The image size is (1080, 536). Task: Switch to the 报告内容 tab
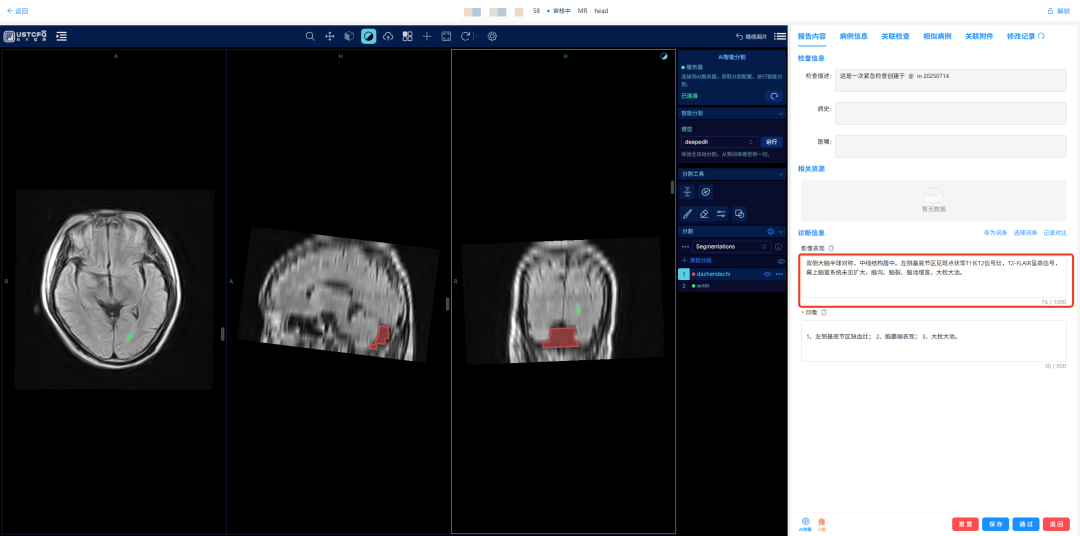click(x=811, y=36)
